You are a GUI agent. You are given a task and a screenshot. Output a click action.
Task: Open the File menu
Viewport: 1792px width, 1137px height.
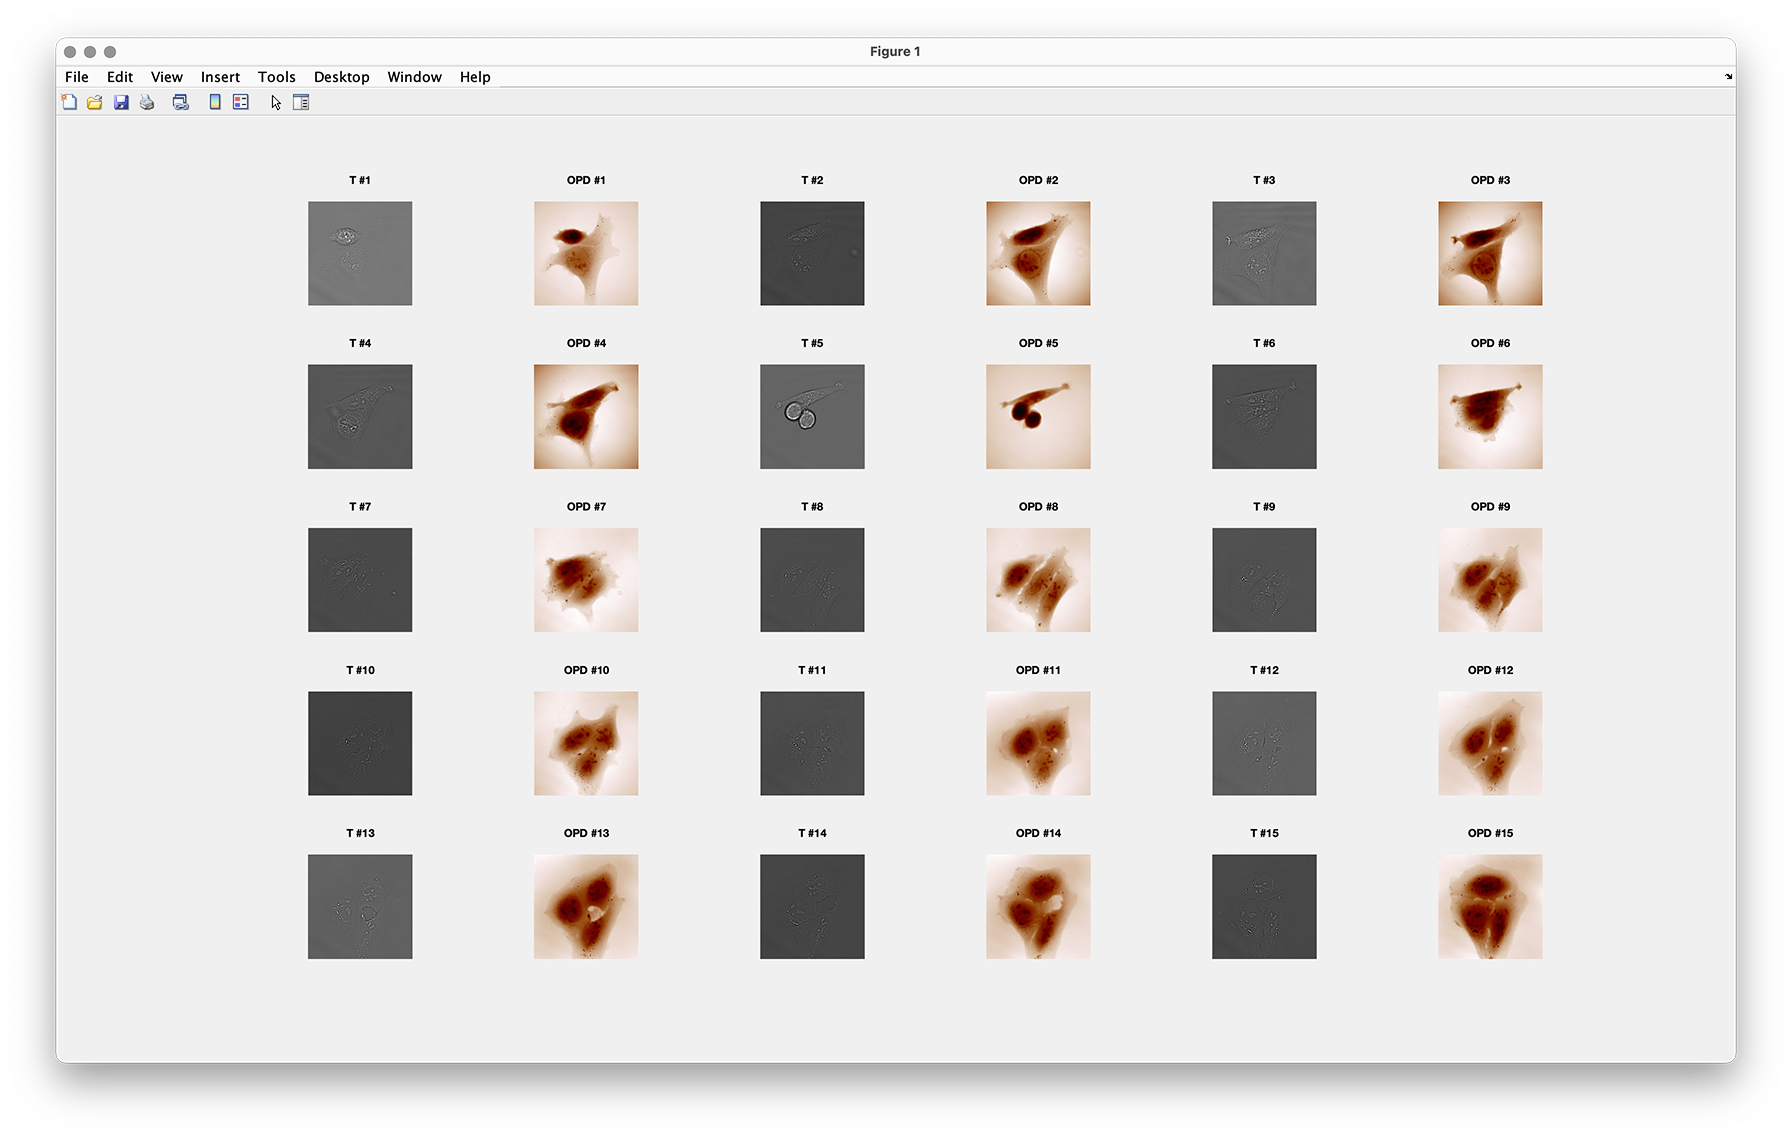click(77, 77)
